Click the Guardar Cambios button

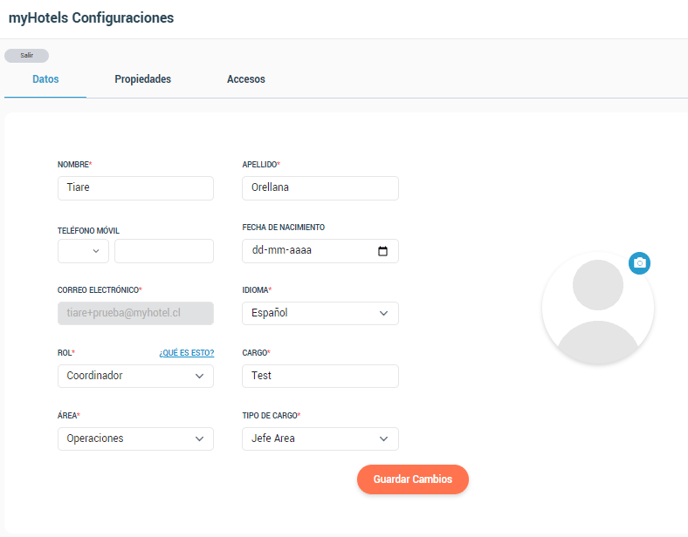(x=413, y=479)
